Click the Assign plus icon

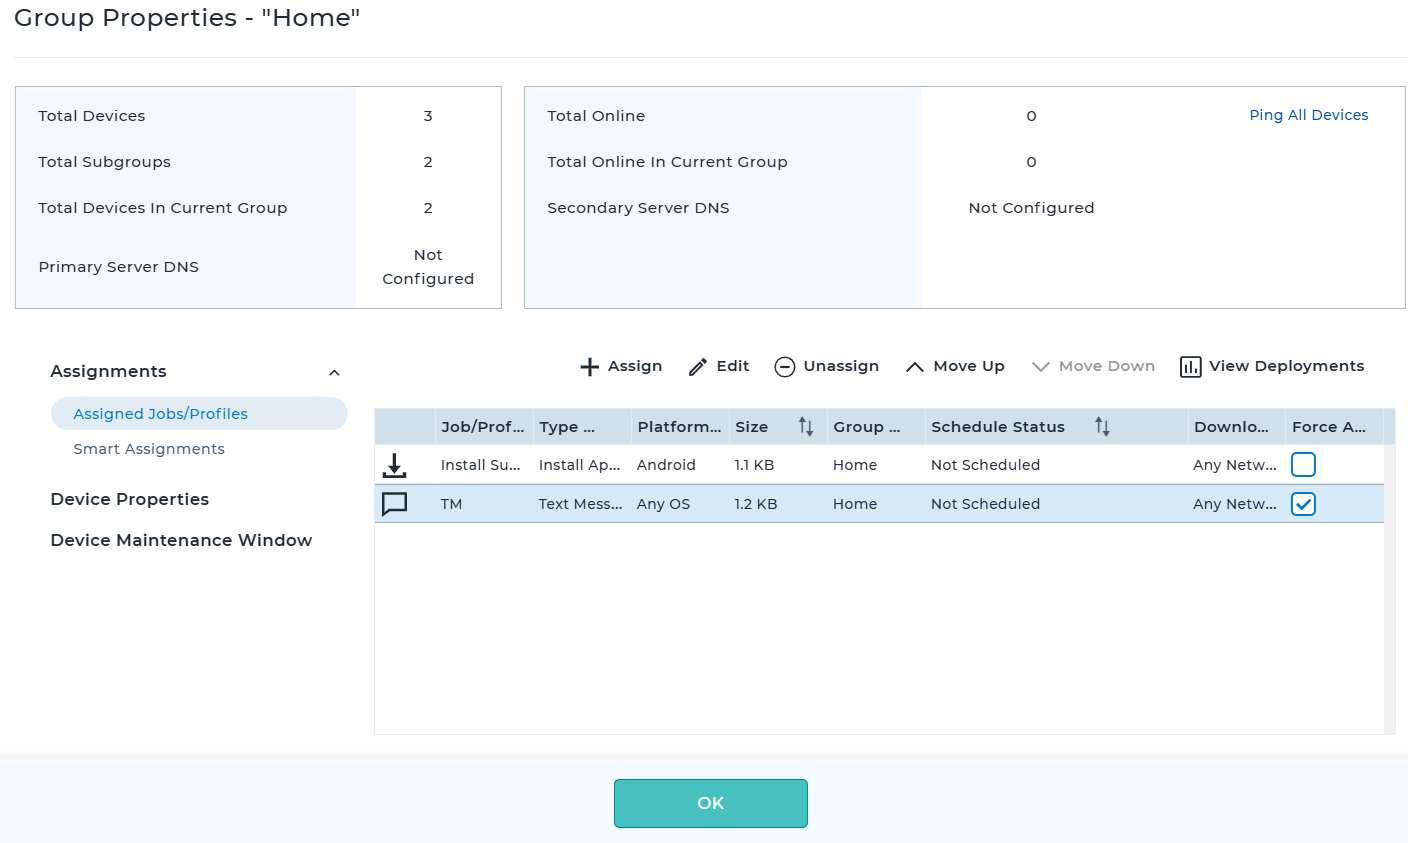pyautogui.click(x=590, y=367)
